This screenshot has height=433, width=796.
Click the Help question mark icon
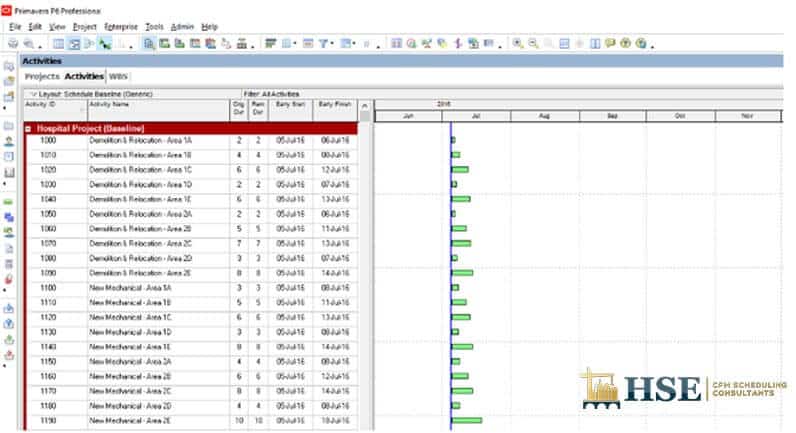[626, 44]
